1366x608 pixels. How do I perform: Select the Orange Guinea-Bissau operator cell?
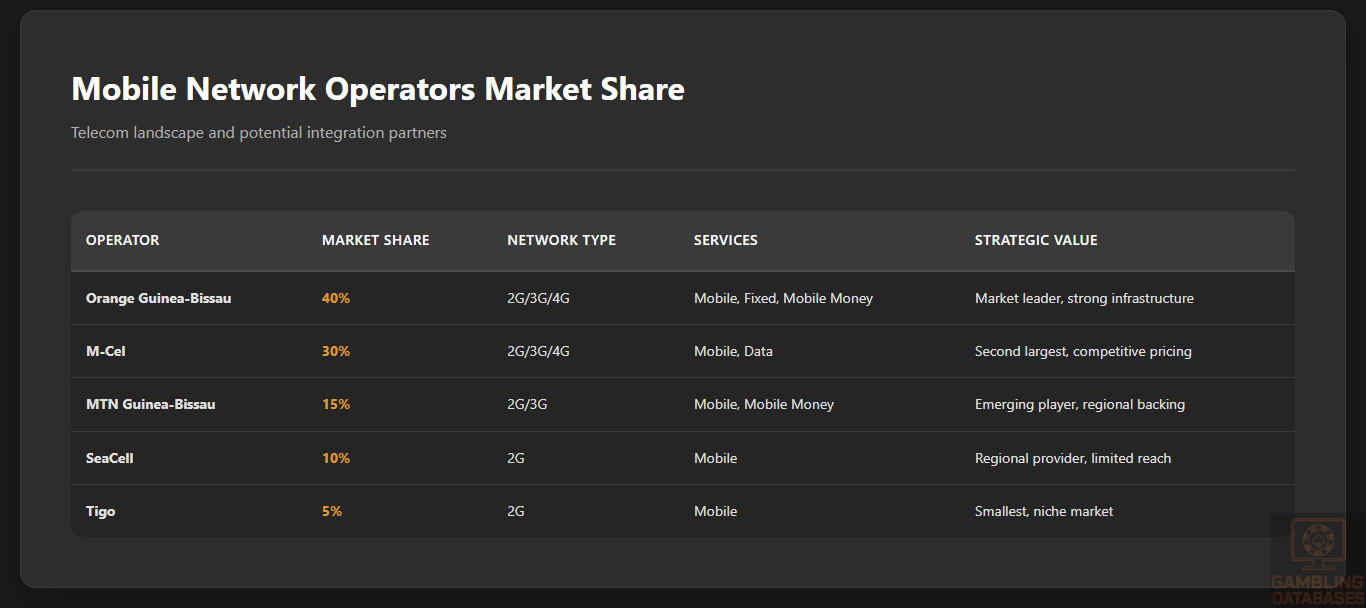click(158, 298)
